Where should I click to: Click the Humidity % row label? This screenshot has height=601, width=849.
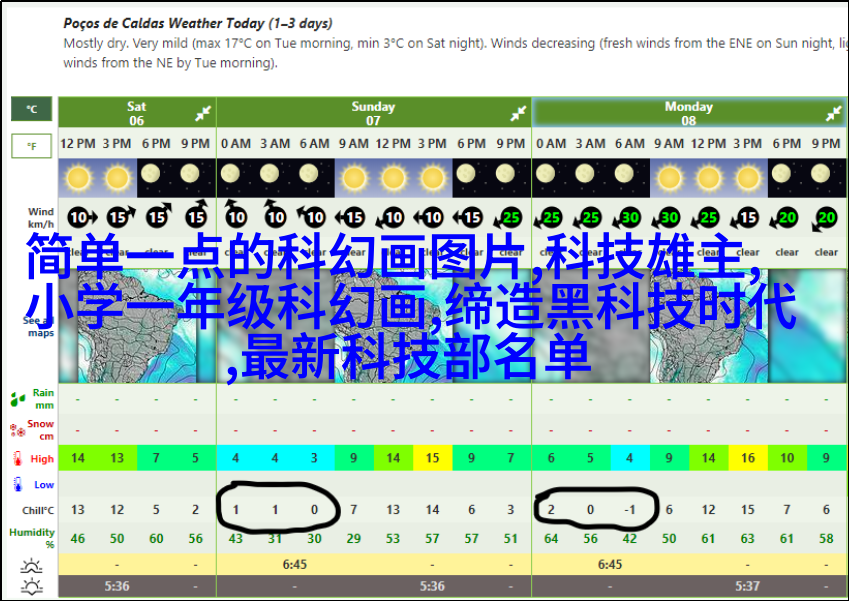pyautogui.click(x=32, y=538)
